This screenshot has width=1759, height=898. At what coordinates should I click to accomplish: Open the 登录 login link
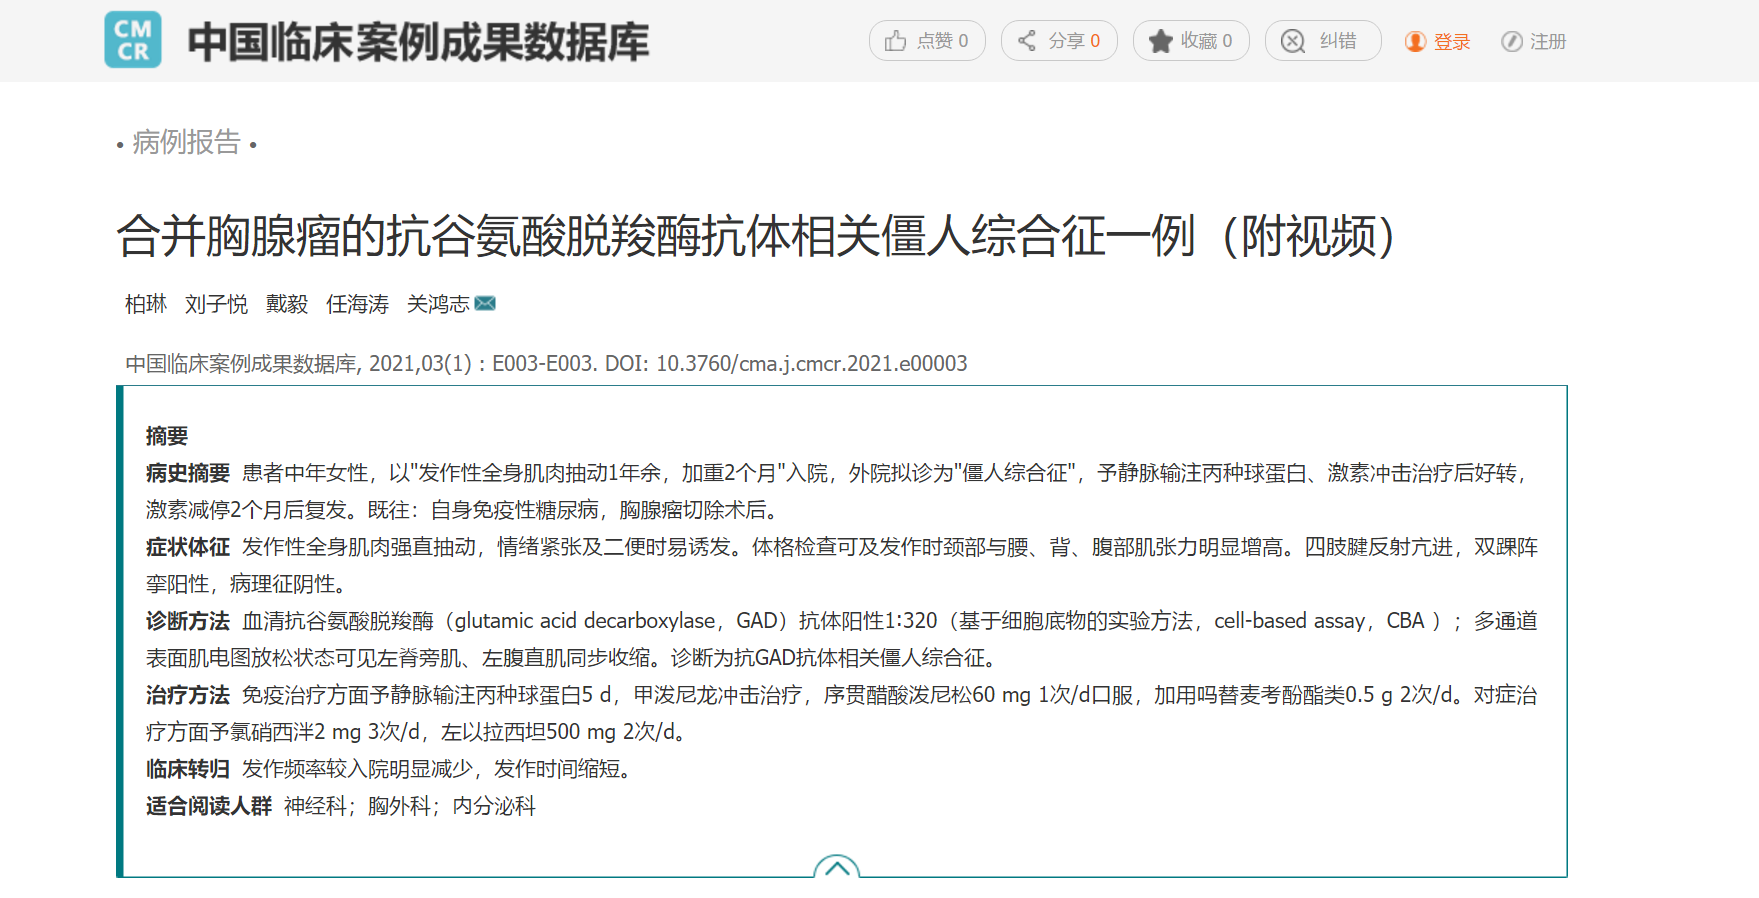coord(1452,42)
